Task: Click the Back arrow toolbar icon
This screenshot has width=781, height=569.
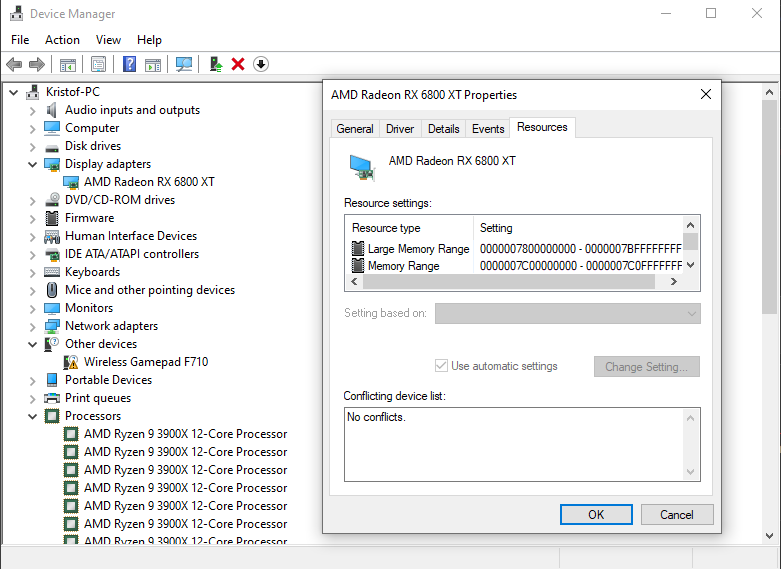Action: click(x=14, y=64)
